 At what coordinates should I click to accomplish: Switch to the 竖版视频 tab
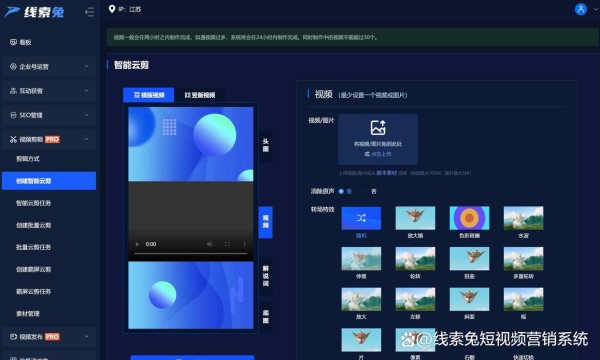pos(200,95)
